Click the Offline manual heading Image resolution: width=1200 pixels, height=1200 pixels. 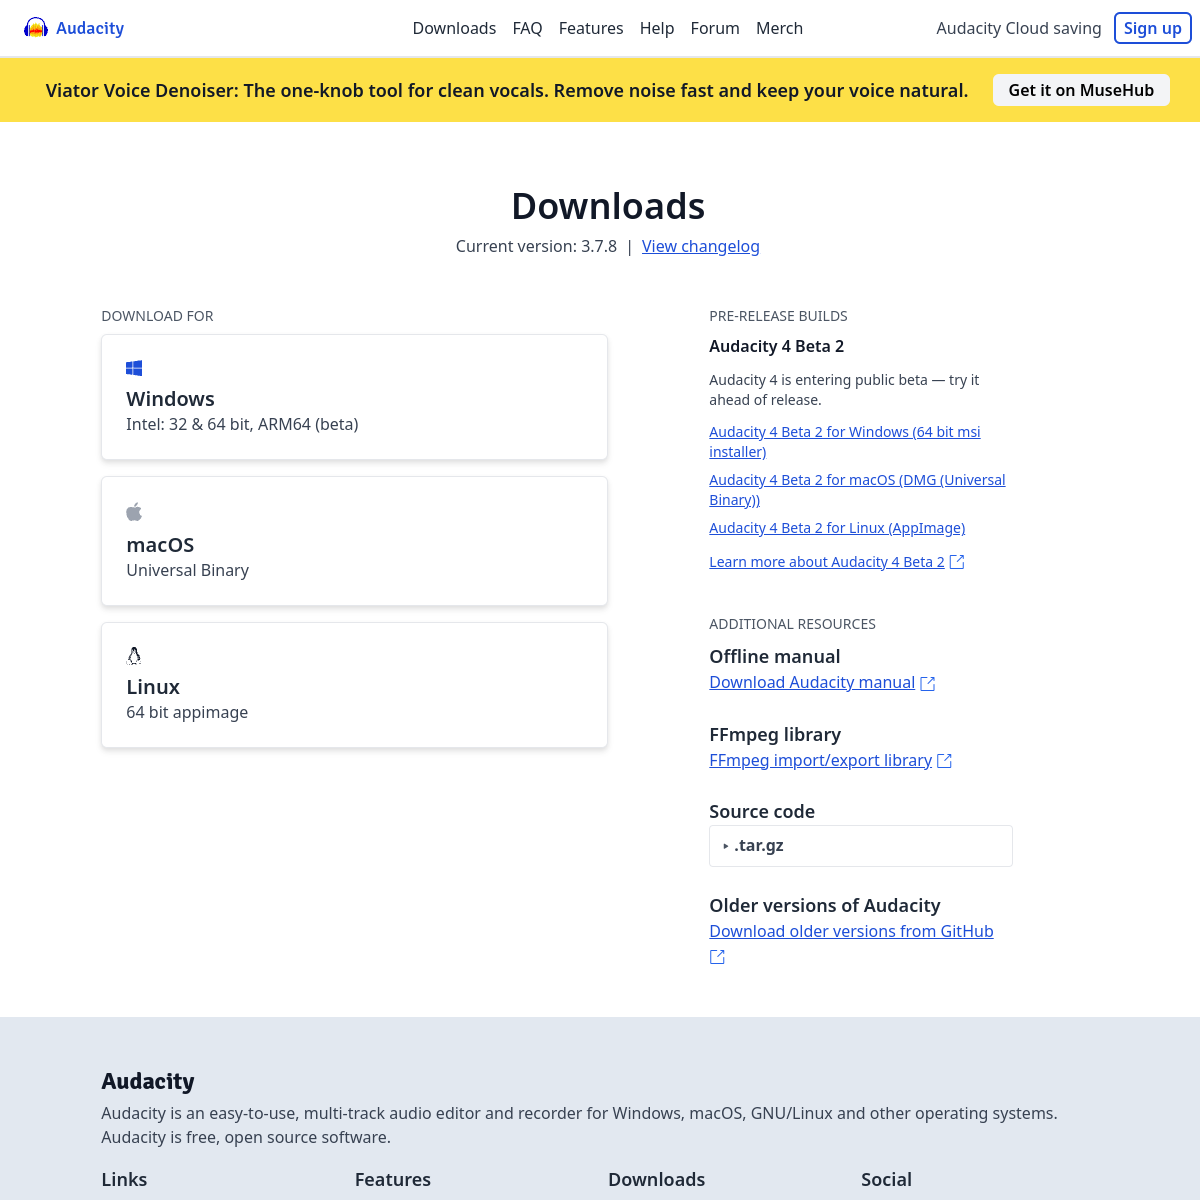(774, 656)
